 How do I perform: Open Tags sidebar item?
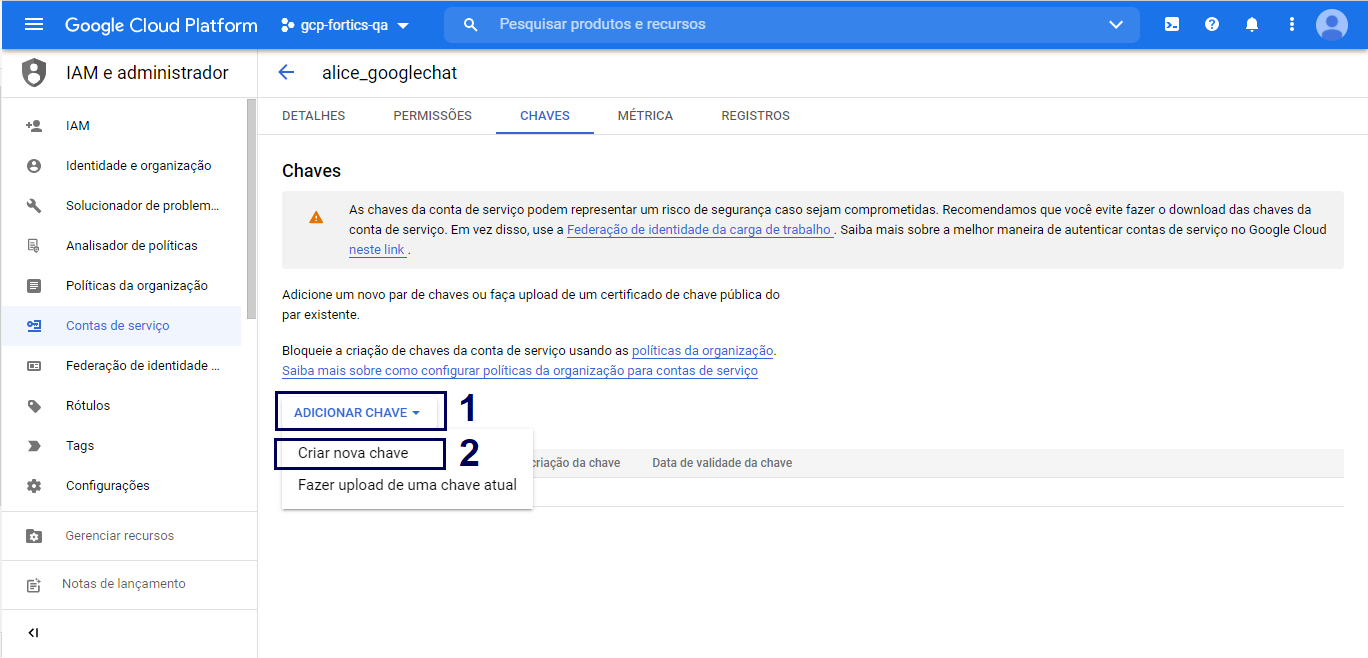[121, 446]
